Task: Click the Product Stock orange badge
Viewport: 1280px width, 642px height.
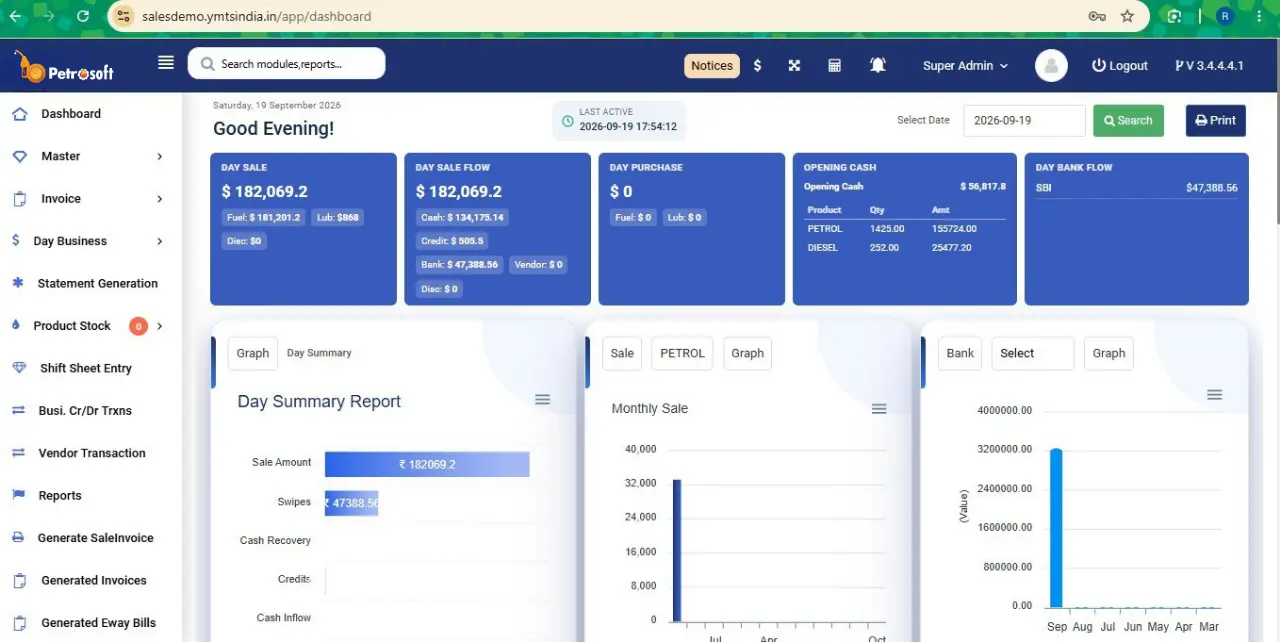Action: tap(138, 326)
